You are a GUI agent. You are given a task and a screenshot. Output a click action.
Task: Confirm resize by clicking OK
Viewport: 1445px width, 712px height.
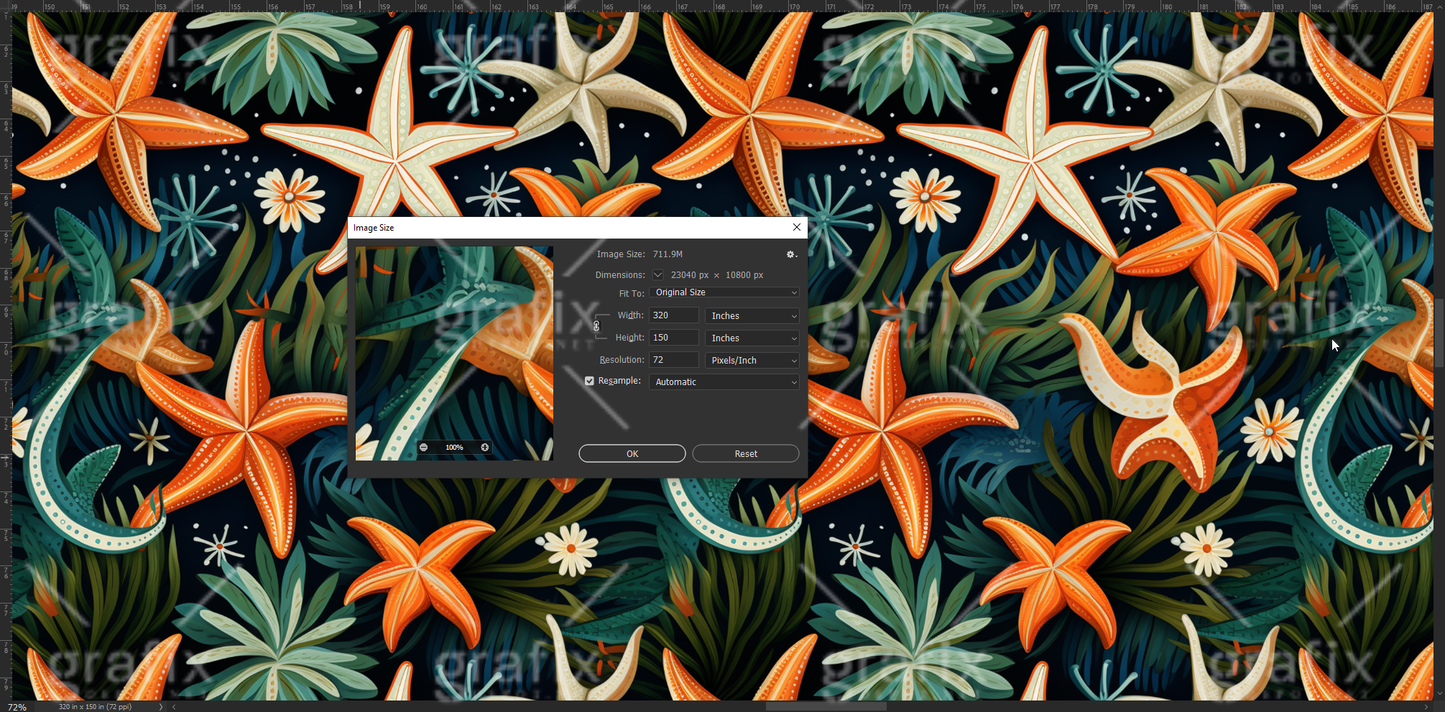631,453
